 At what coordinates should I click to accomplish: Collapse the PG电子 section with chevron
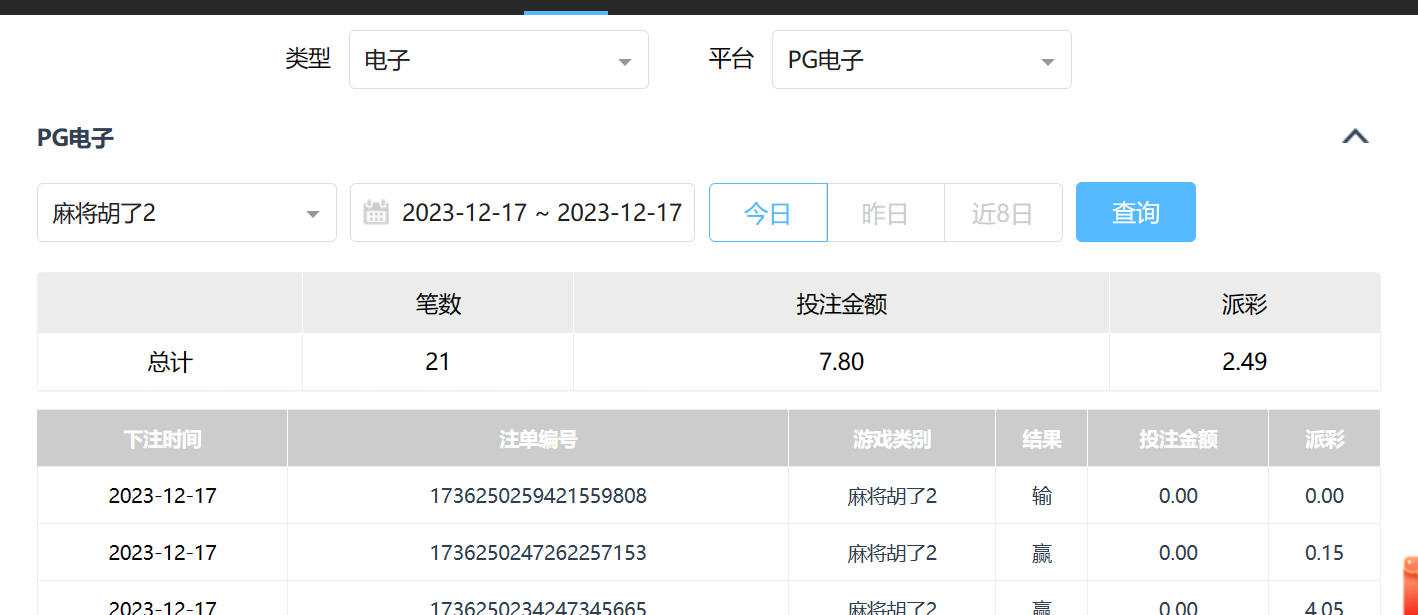point(1354,137)
